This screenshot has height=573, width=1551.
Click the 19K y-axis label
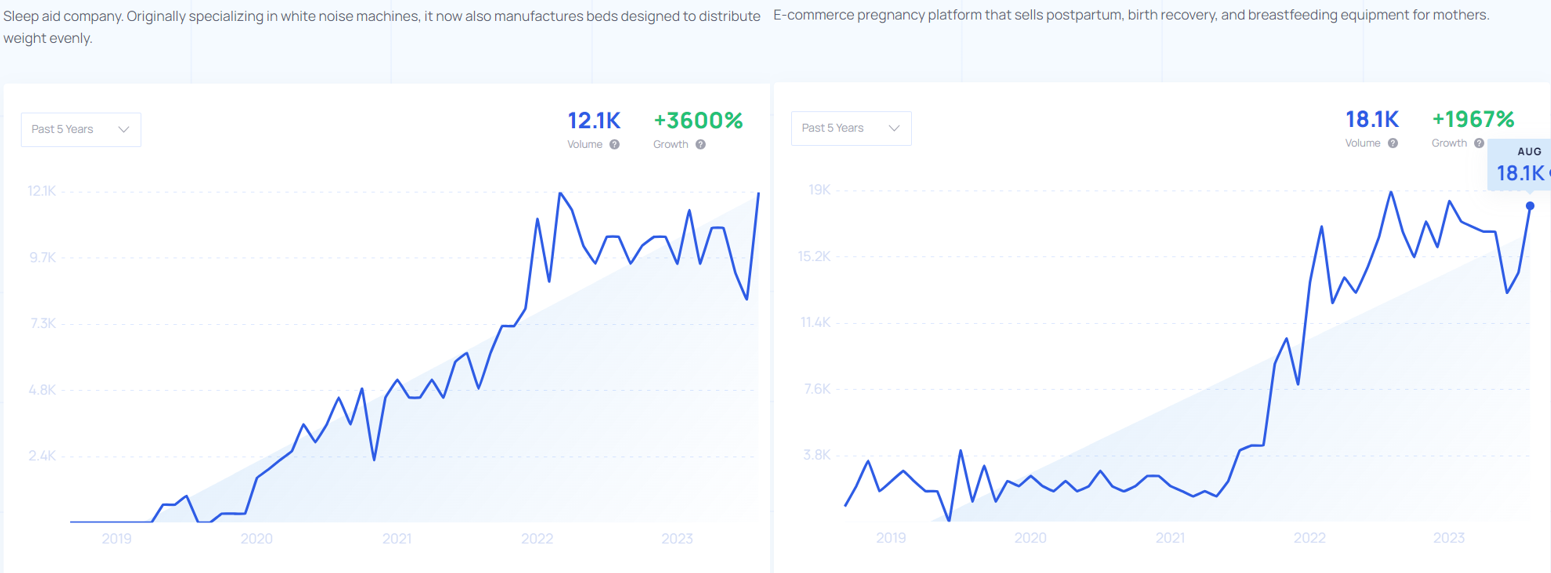[820, 190]
